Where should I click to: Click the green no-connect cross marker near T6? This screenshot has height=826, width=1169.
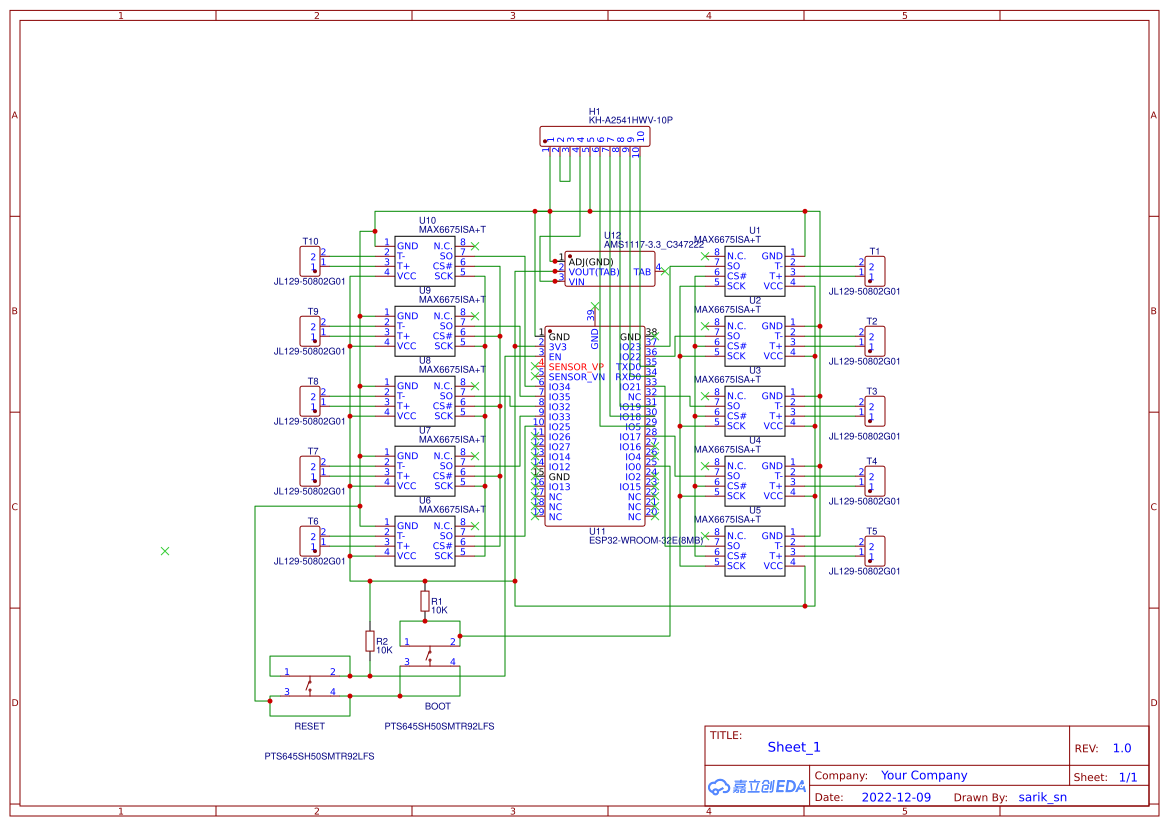coord(165,550)
